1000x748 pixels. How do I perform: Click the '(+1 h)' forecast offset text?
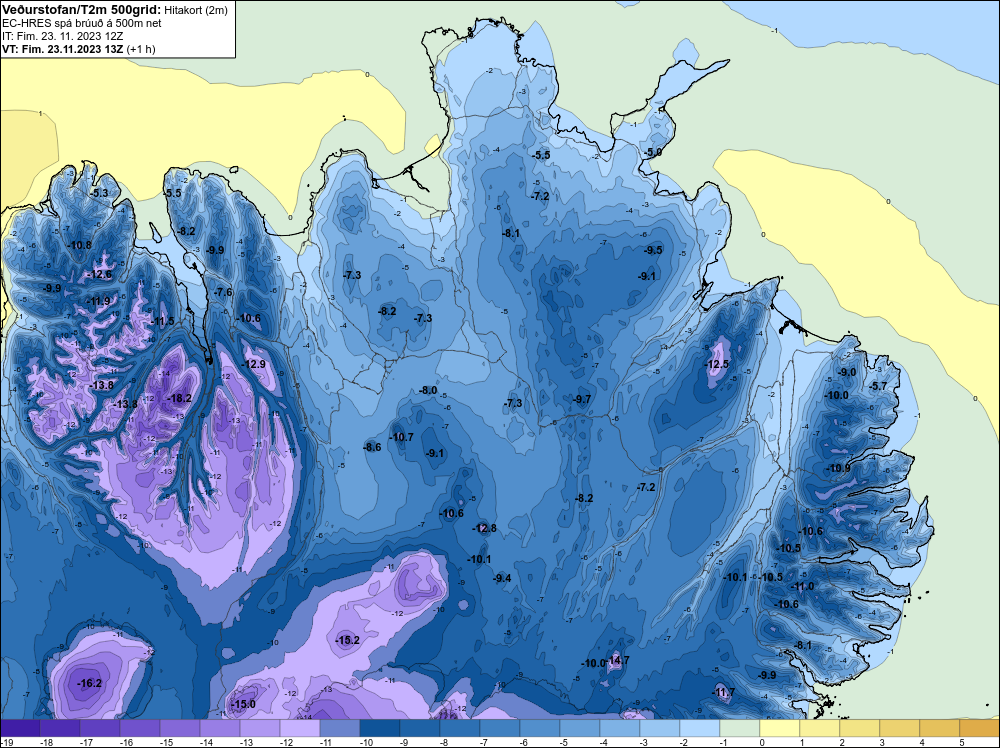142,48
